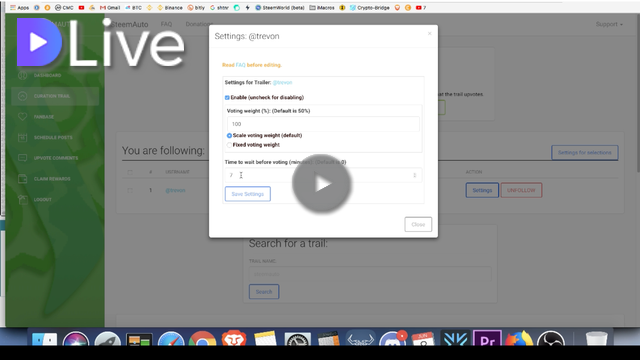Open the SteemWorld (beta) bookmark
Viewport: 640px width, 360px height.
click(280, 8)
